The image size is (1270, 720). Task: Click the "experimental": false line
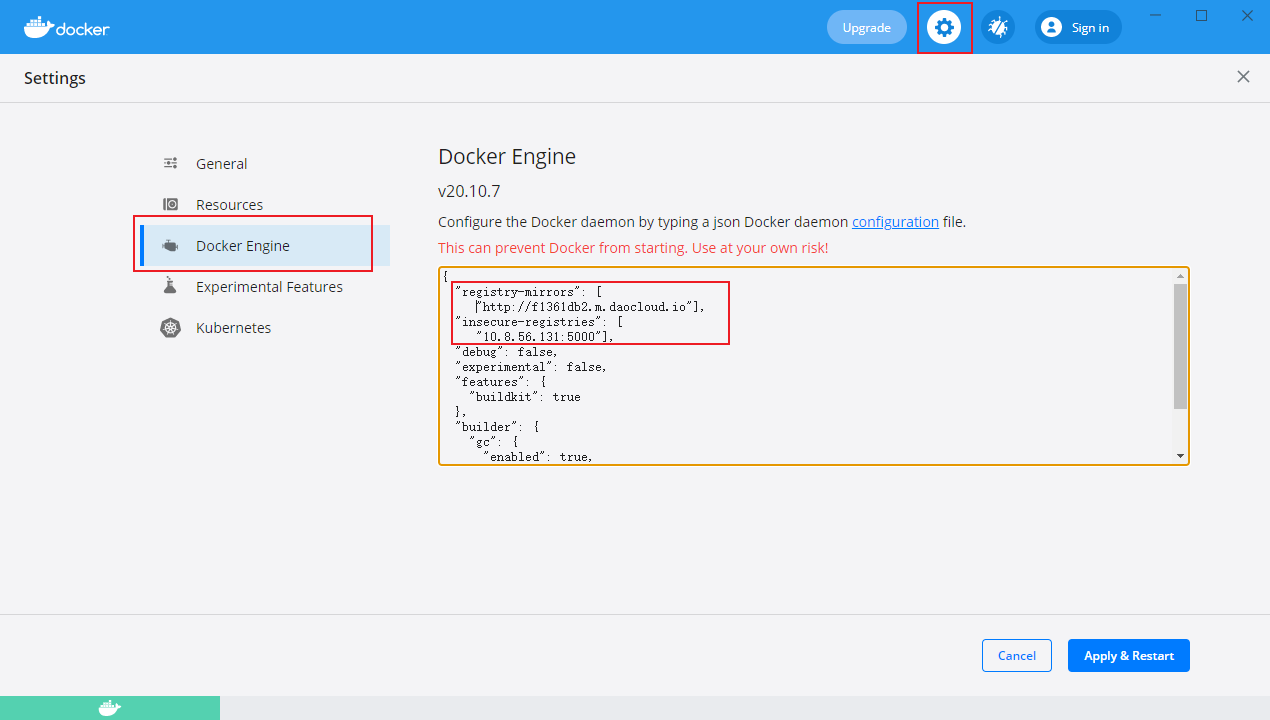point(530,367)
